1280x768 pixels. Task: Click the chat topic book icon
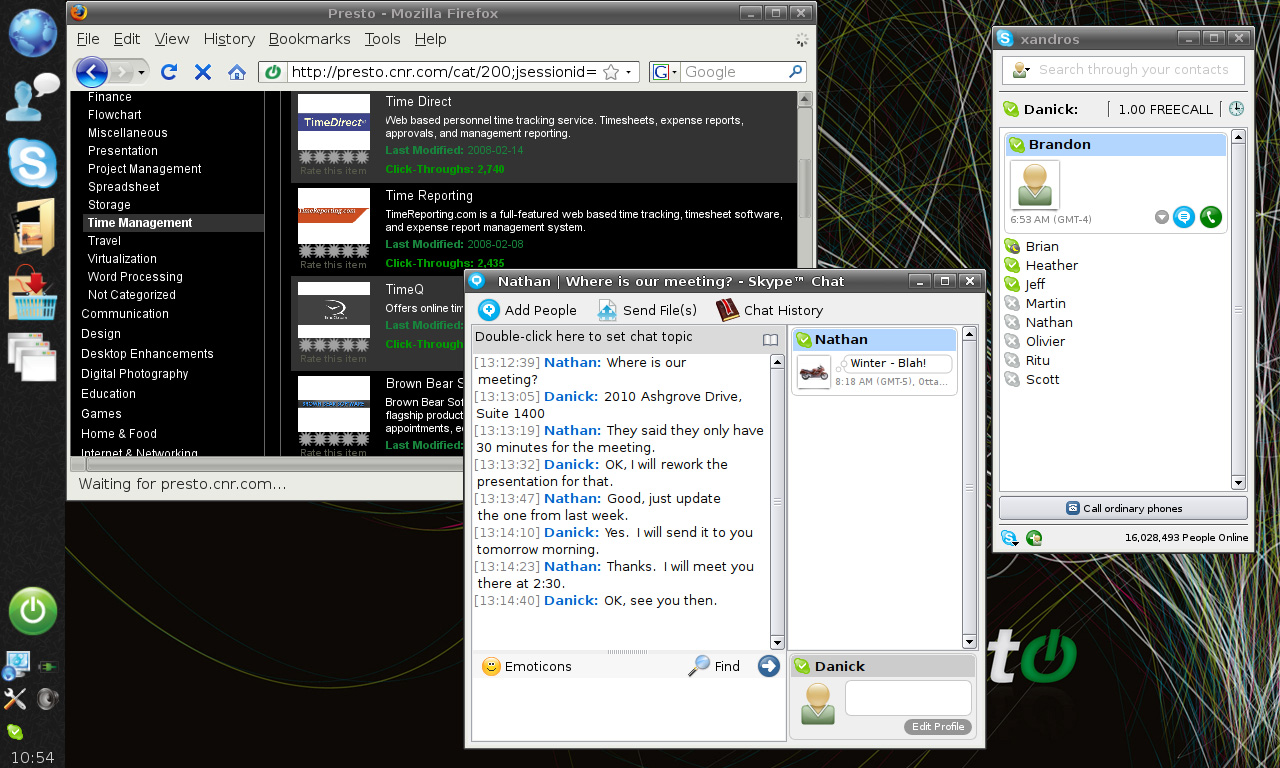[770, 340]
